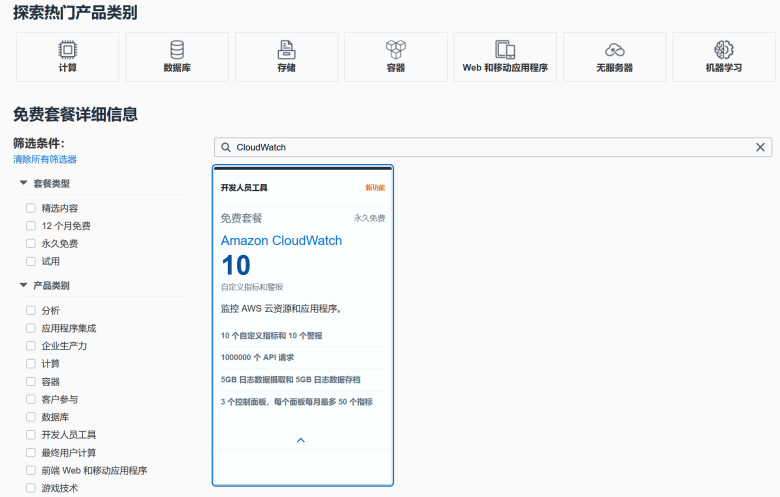Screen dimensions: 780x497
Task: Click the 自定义指标和警报 caption
Action: tap(252, 287)
